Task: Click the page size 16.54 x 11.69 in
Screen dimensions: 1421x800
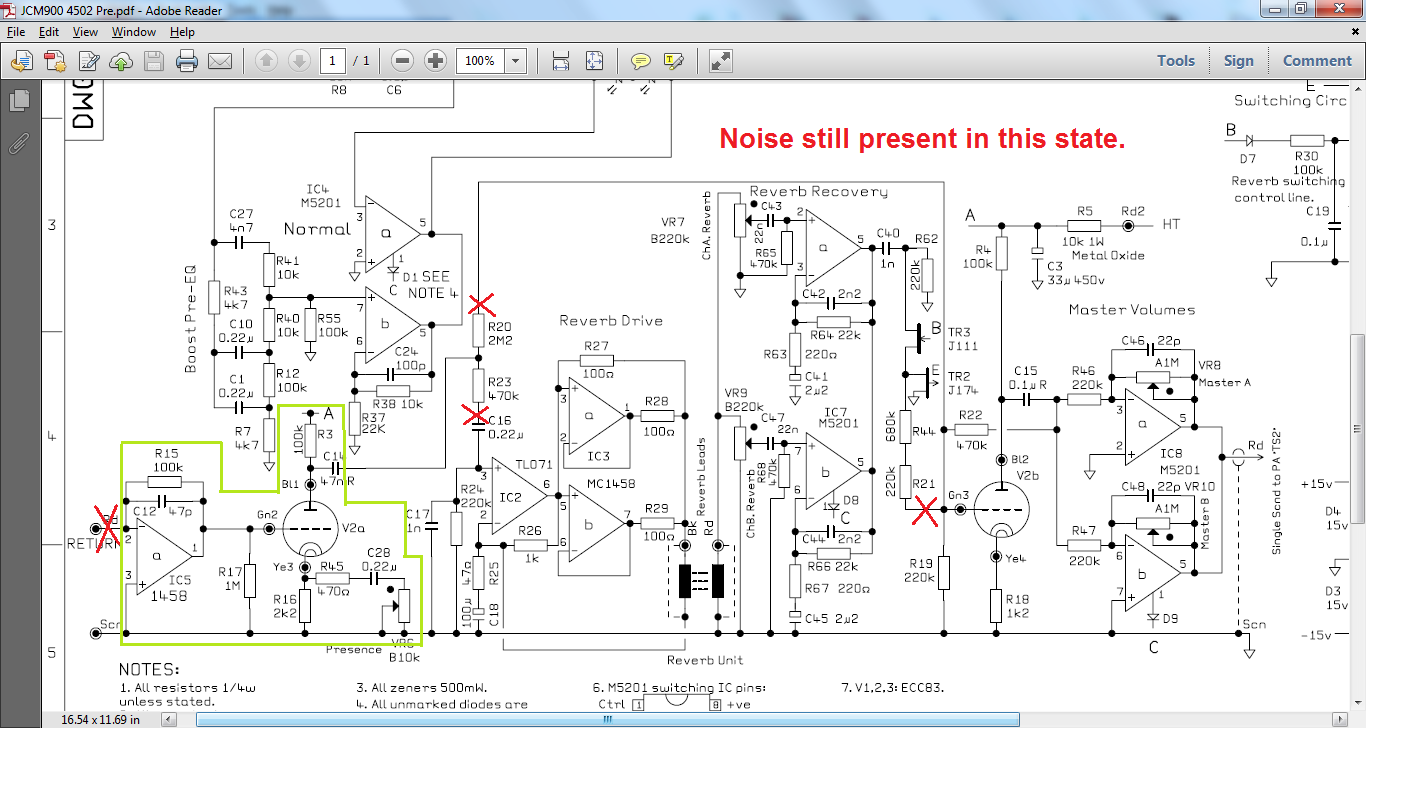Action: click(x=101, y=719)
